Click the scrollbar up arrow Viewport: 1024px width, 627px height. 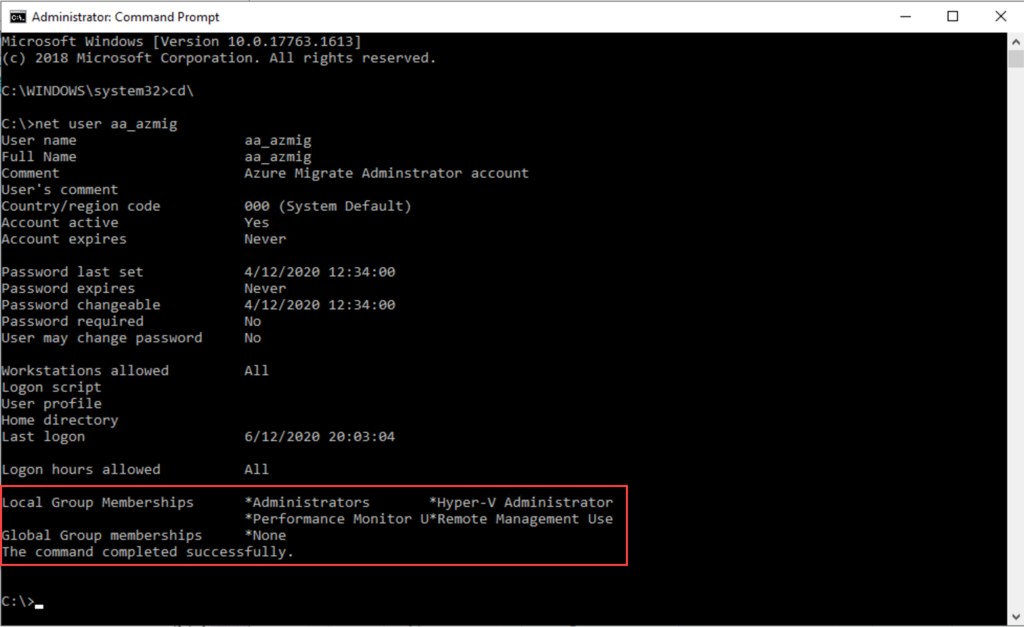1015,41
